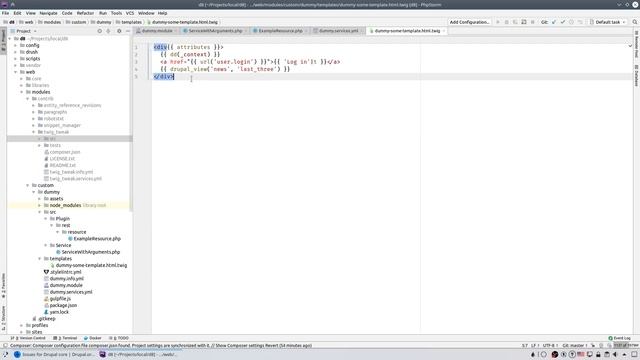The image size is (640, 360).
Task: Switch to the ExampleResource.php editor tab
Action: (280, 31)
